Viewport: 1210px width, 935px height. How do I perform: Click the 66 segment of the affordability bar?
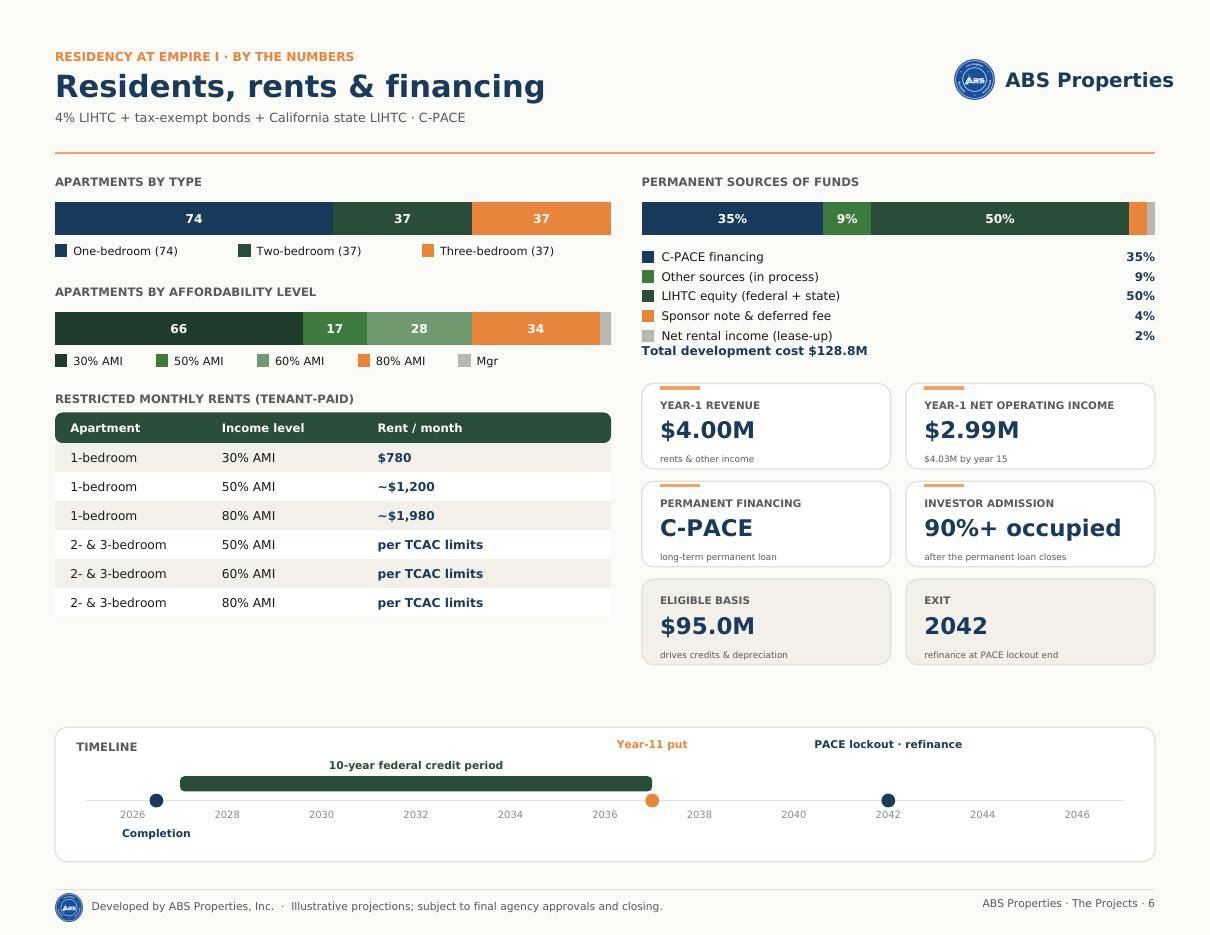(179, 328)
